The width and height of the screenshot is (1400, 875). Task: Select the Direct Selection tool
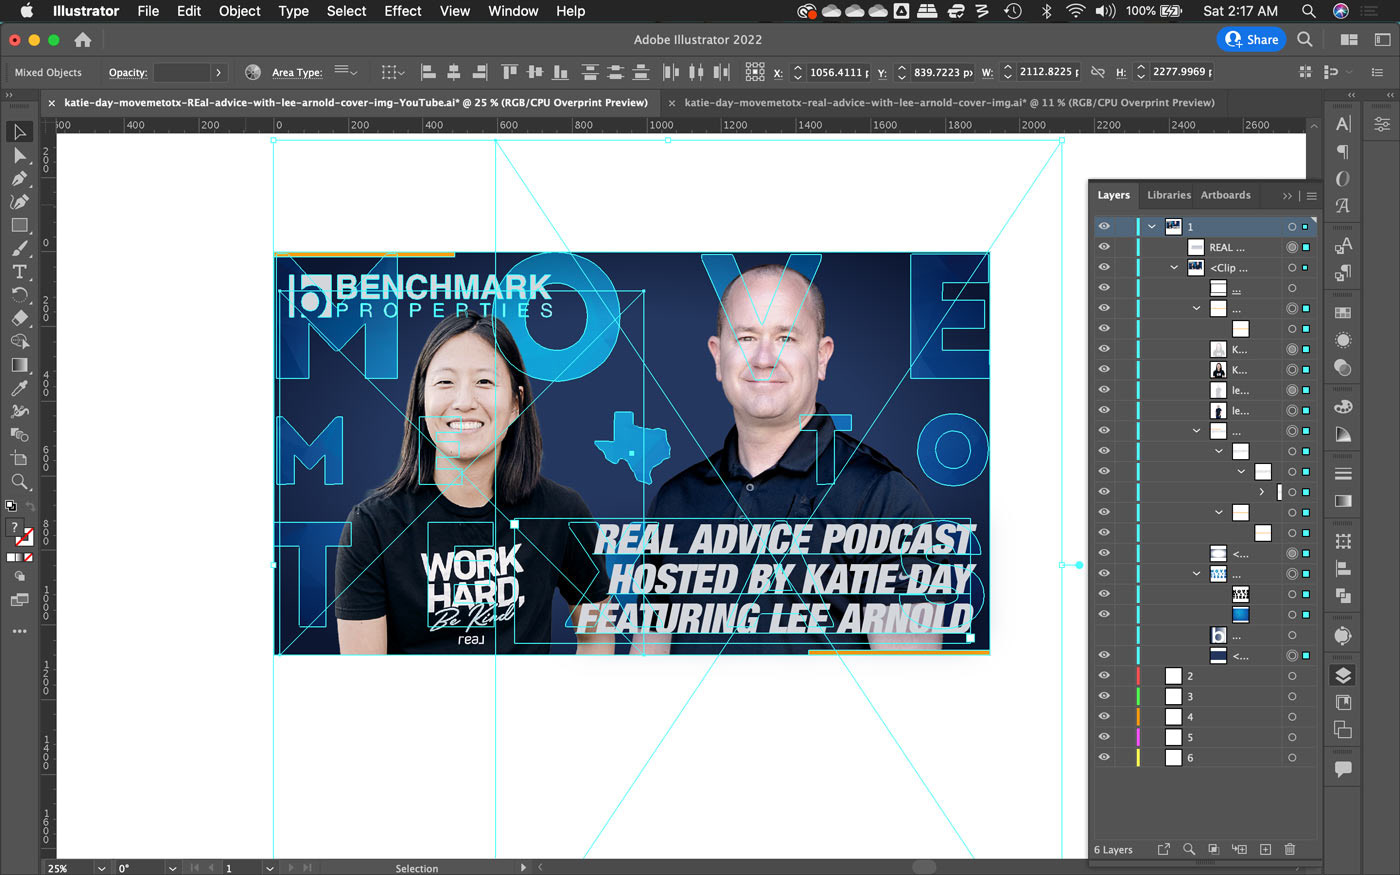point(19,155)
